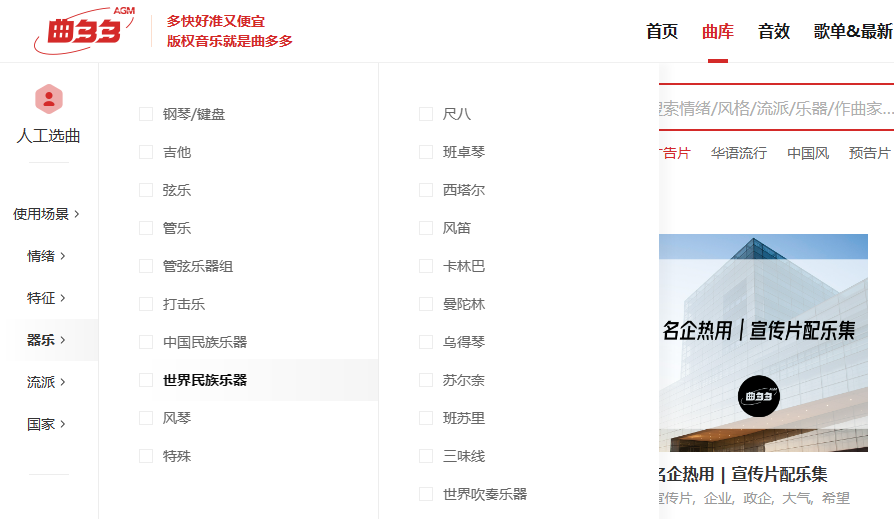Open the 宣传片配乐集 cover image

(763, 343)
